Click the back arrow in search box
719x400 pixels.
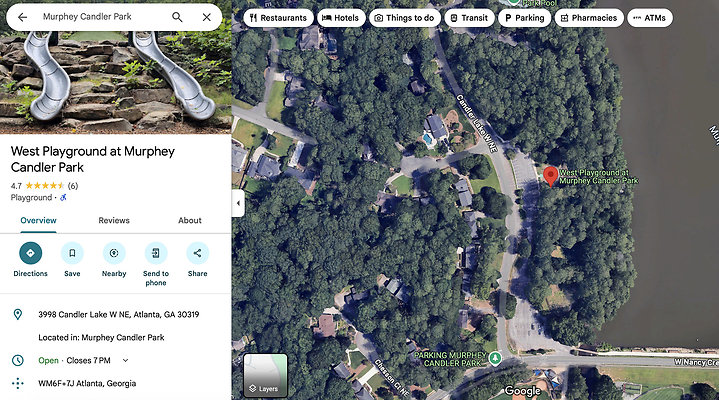22,17
